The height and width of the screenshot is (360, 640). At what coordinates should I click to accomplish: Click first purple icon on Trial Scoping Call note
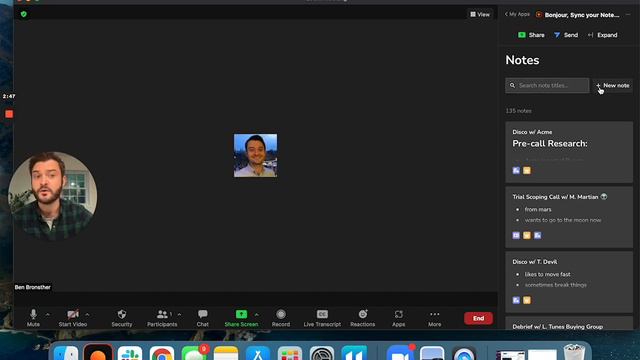point(516,236)
